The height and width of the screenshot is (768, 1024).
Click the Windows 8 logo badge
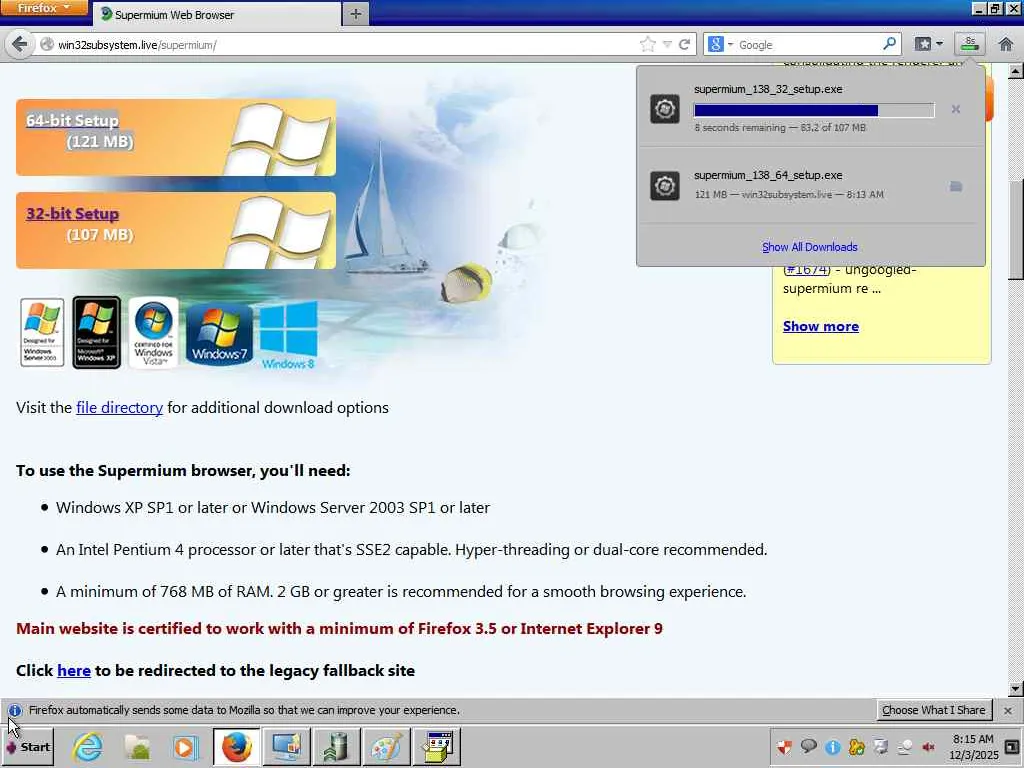coord(289,335)
